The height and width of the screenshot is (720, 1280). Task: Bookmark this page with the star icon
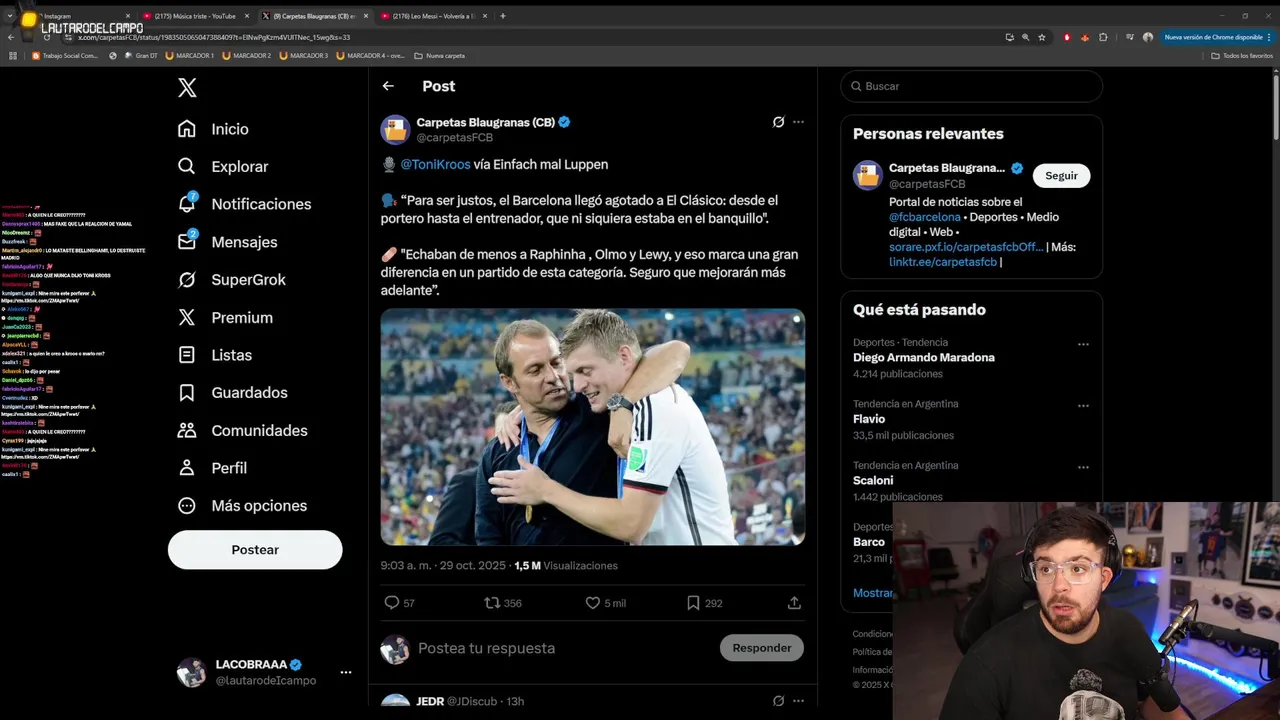pyautogui.click(x=1042, y=37)
